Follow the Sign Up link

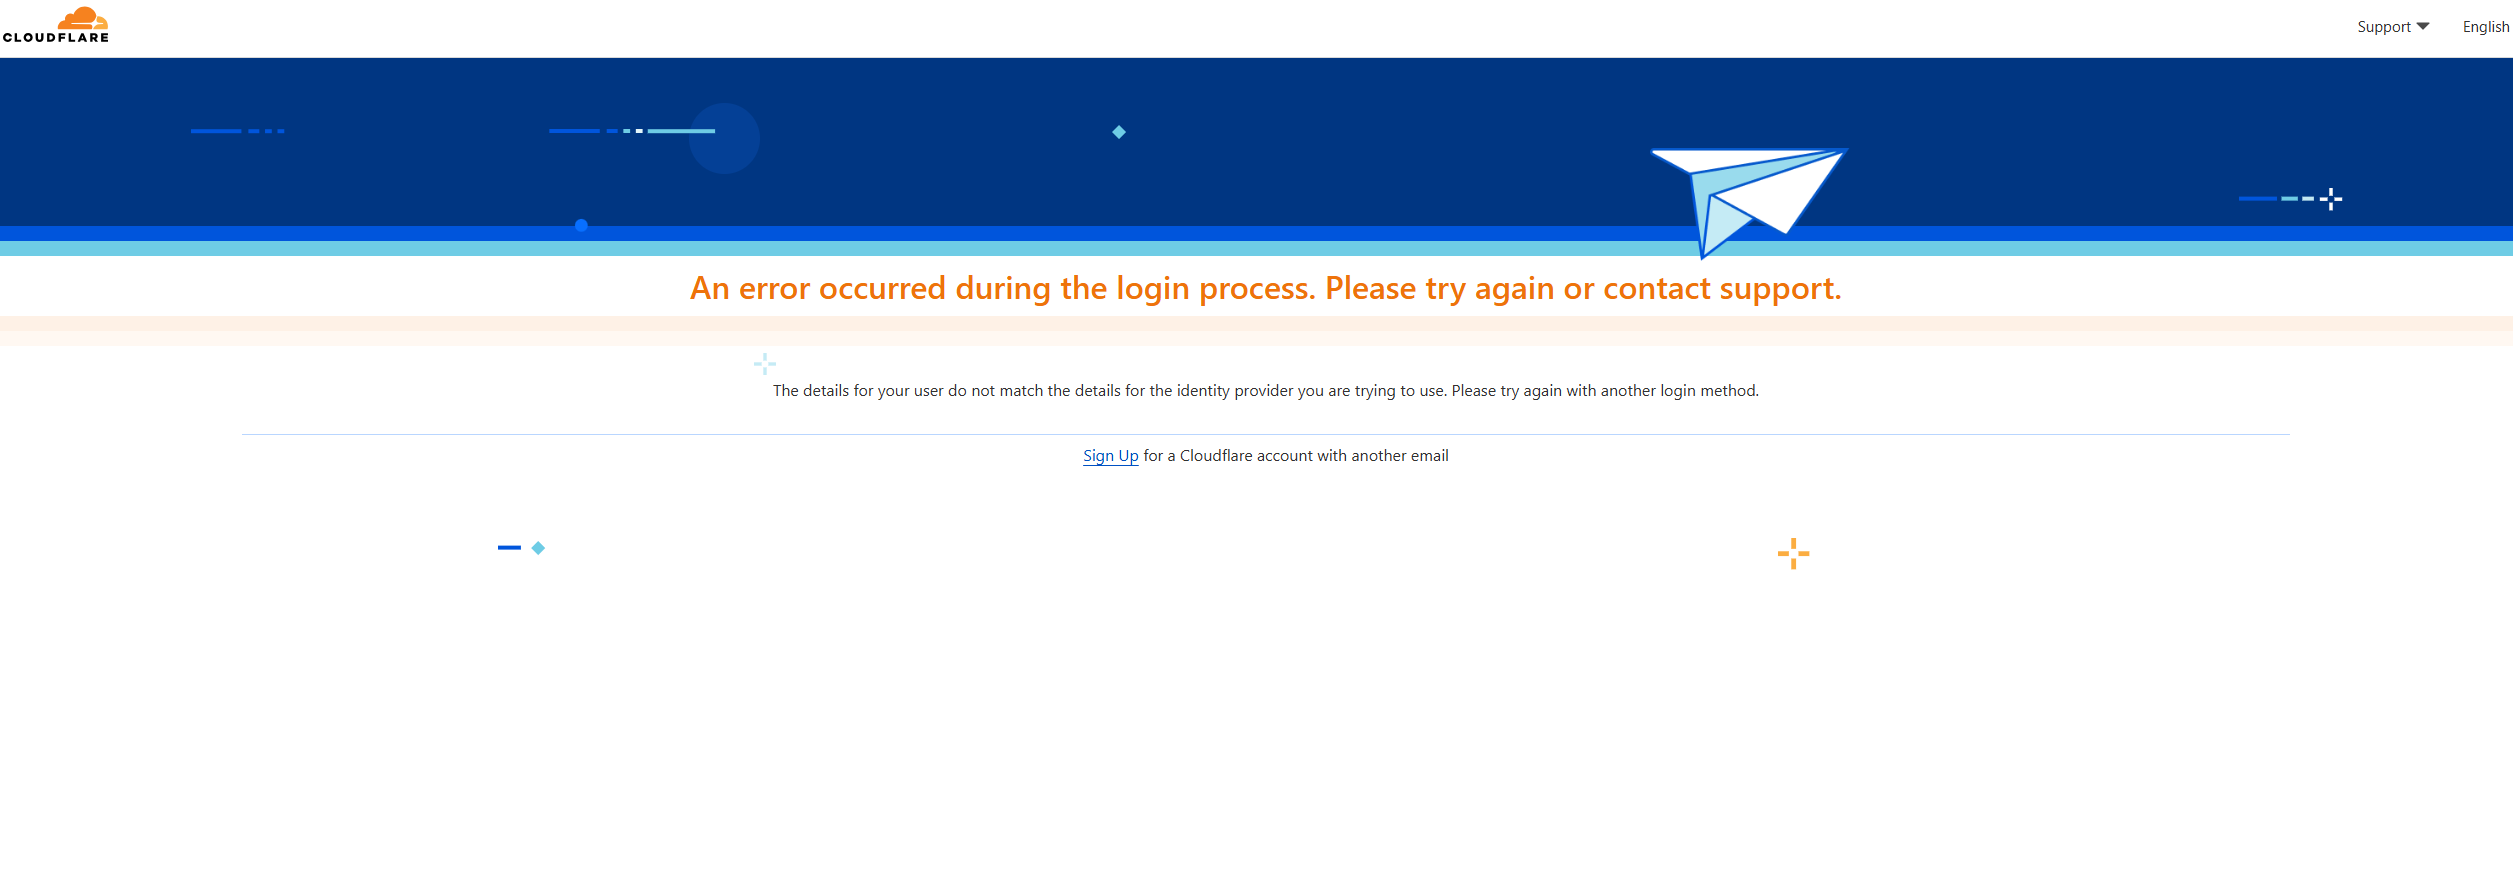(x=1110, y=456)
